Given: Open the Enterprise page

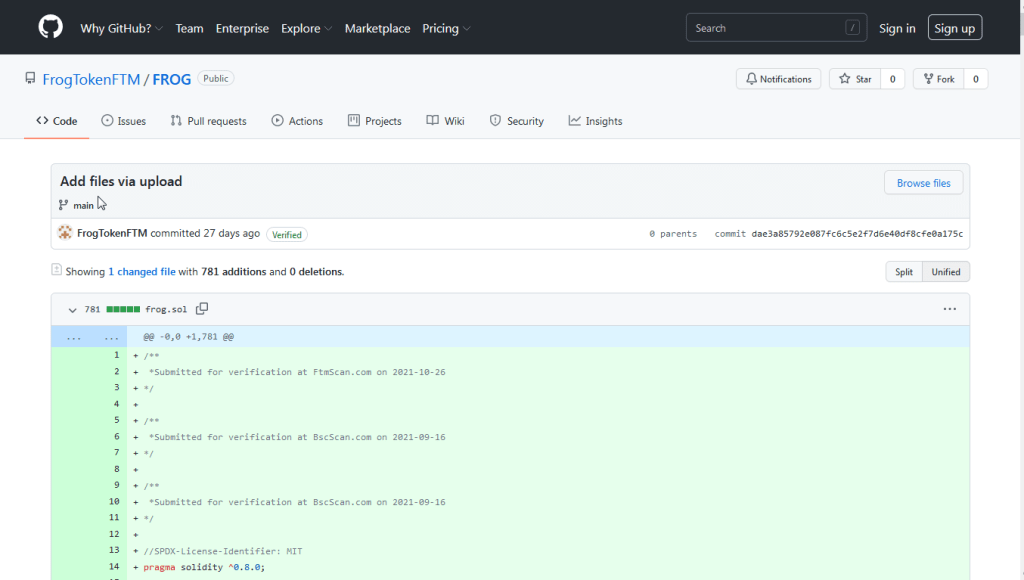Looking at the screenshot, I should tap(242, 28).
